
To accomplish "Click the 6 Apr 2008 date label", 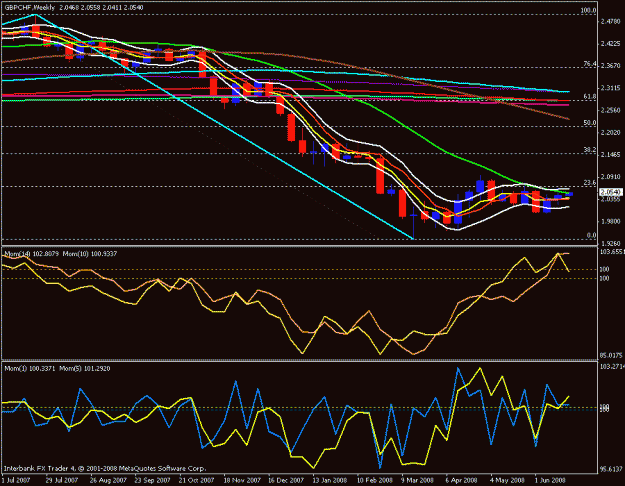I will click(x=462, y=480).
